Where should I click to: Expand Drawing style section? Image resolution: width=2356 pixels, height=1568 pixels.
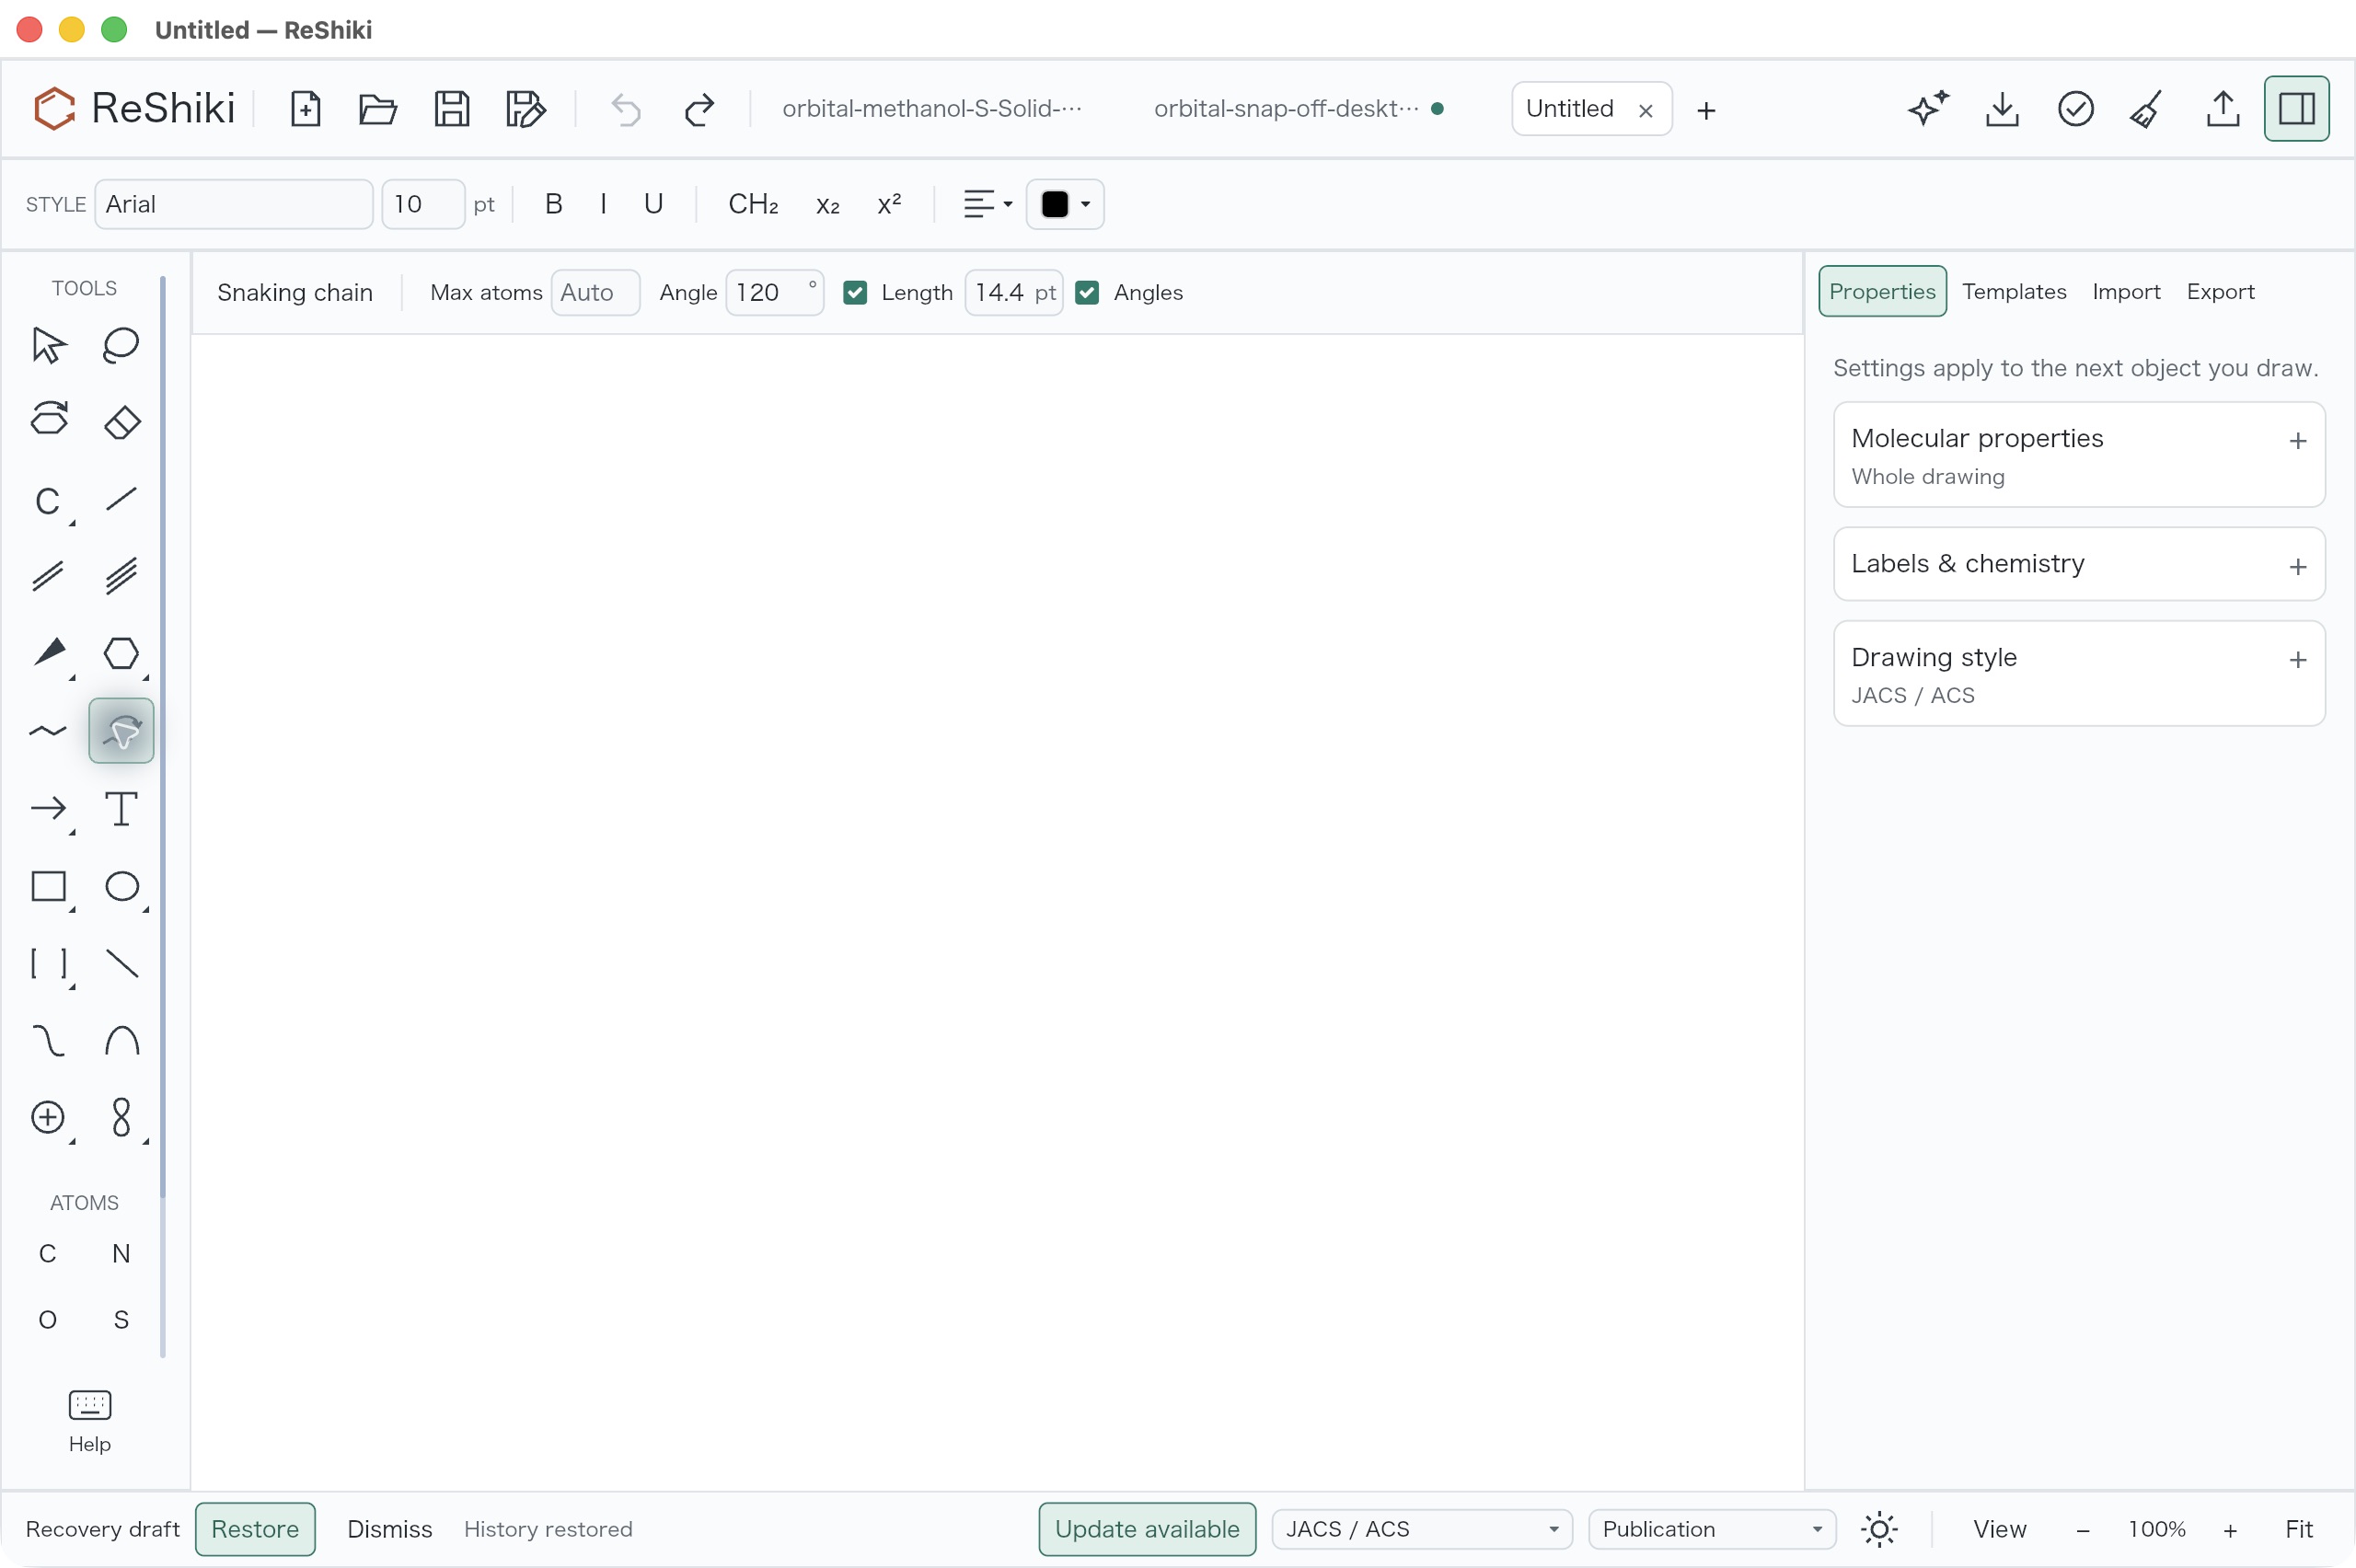pos(2078,673)
